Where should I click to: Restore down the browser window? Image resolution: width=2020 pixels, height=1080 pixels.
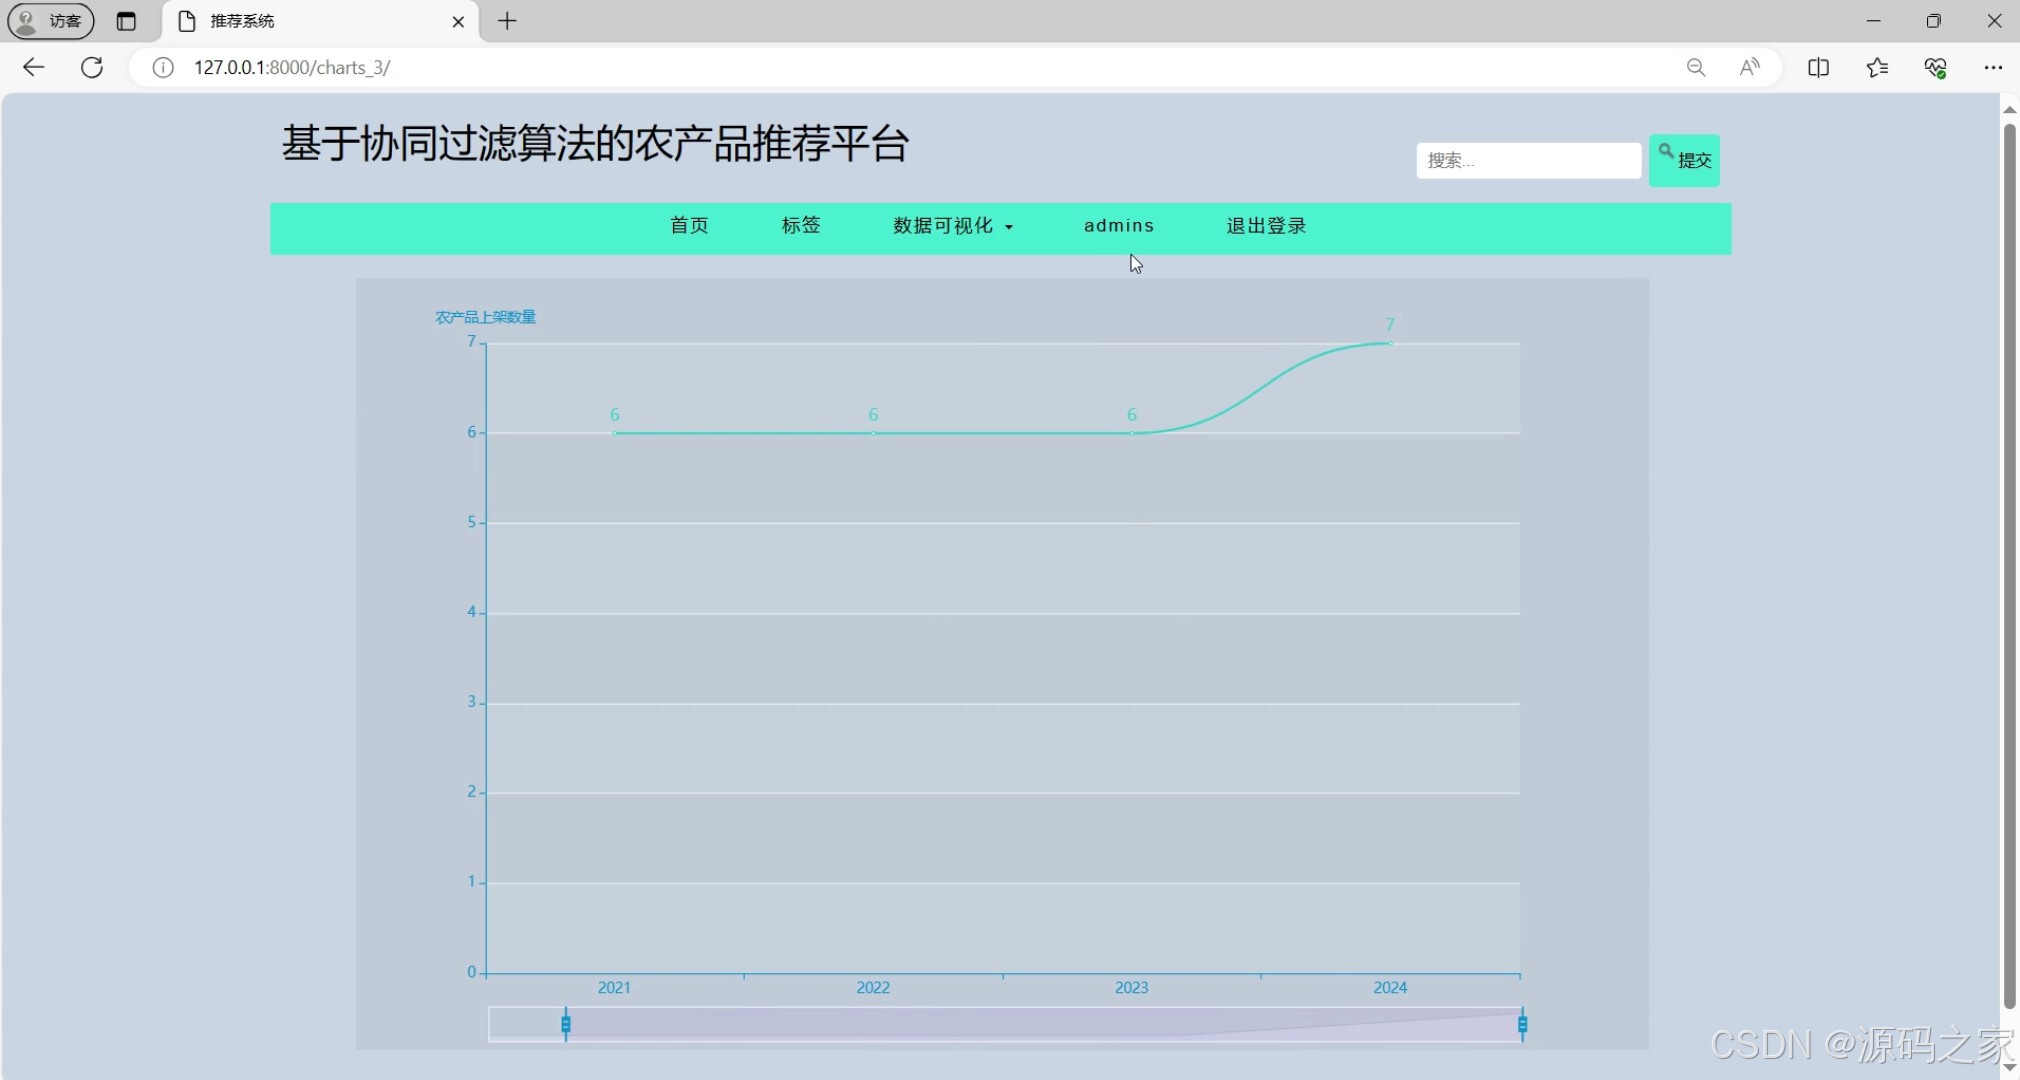point(1934,21)
